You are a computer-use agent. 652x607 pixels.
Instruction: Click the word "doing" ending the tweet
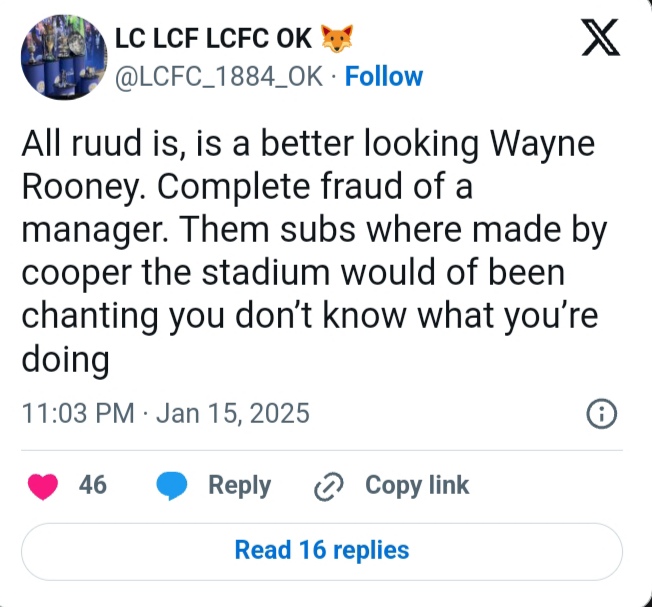[65, 360]
